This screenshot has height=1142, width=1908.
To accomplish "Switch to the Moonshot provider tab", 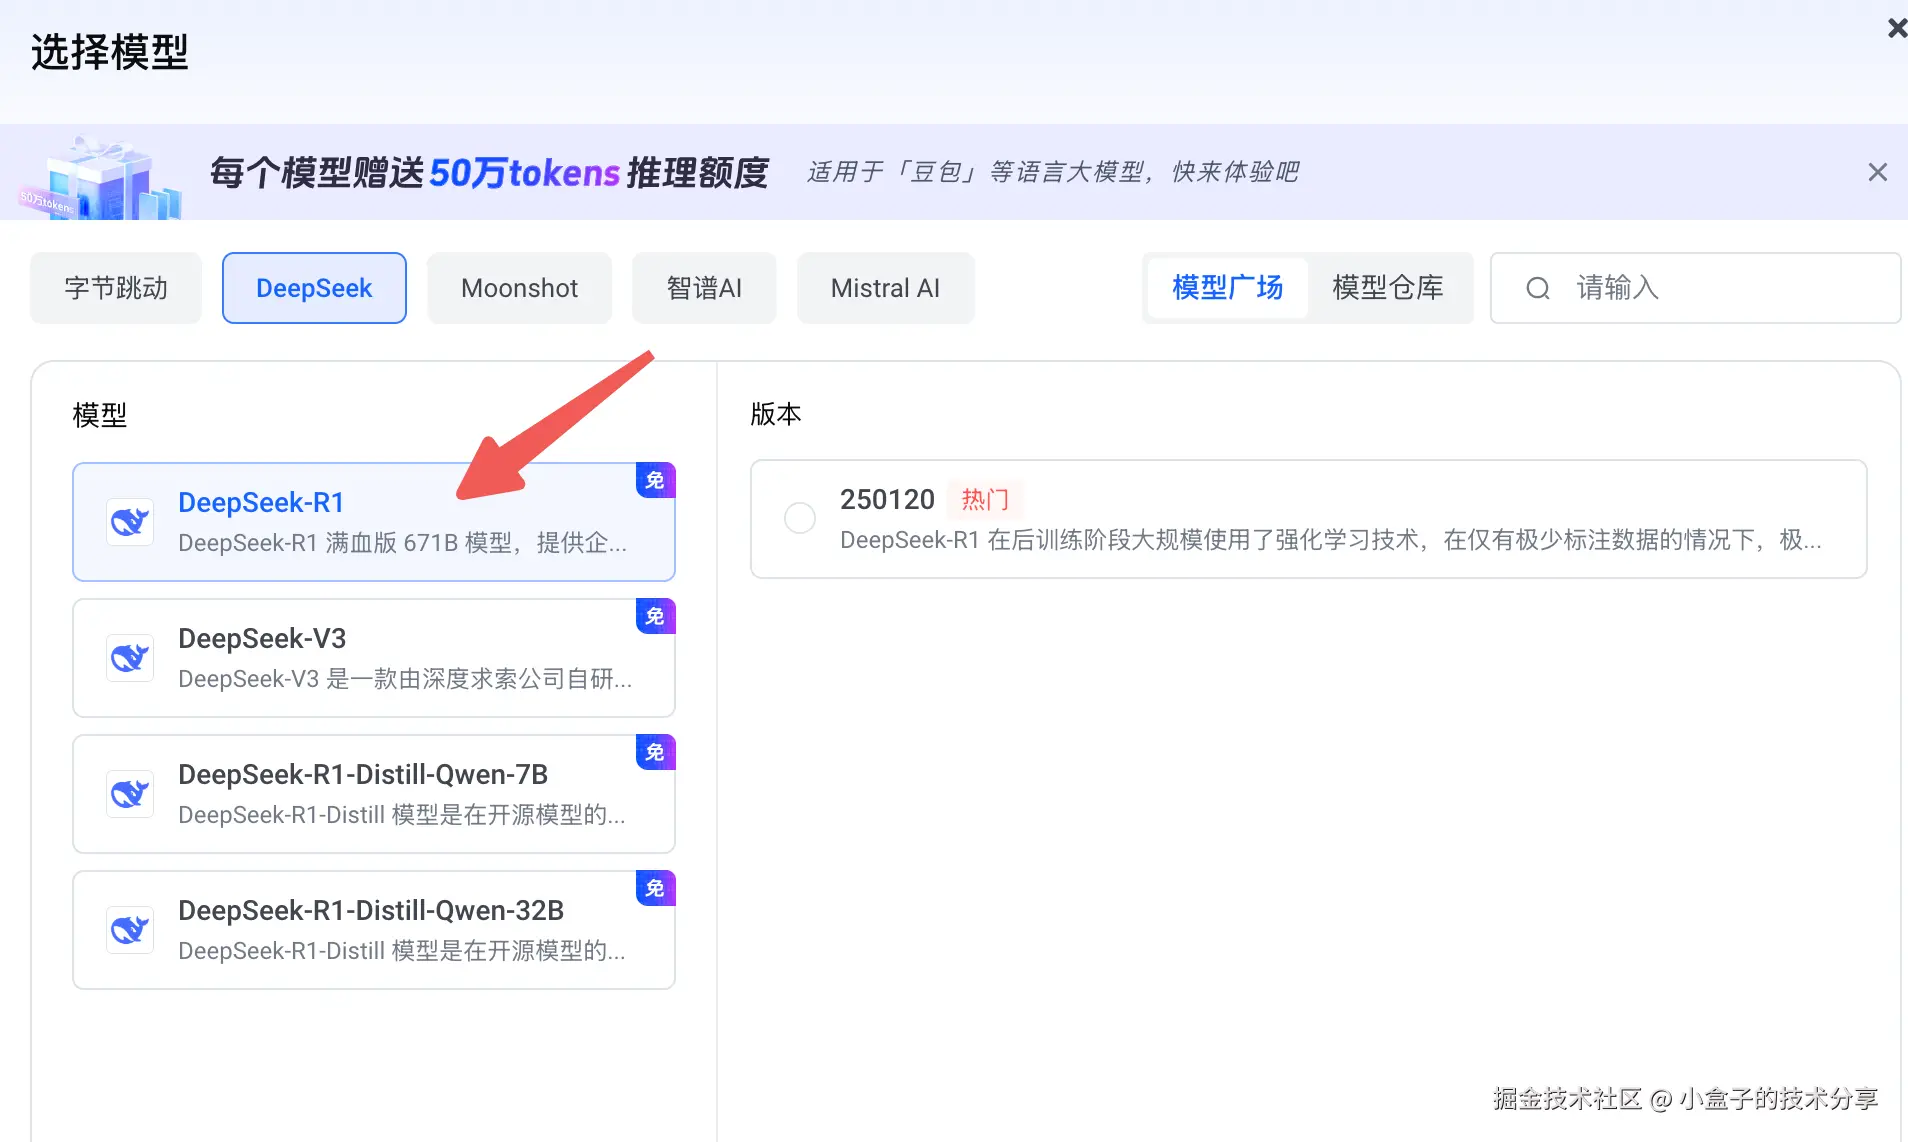I will (x=519, y=288).
